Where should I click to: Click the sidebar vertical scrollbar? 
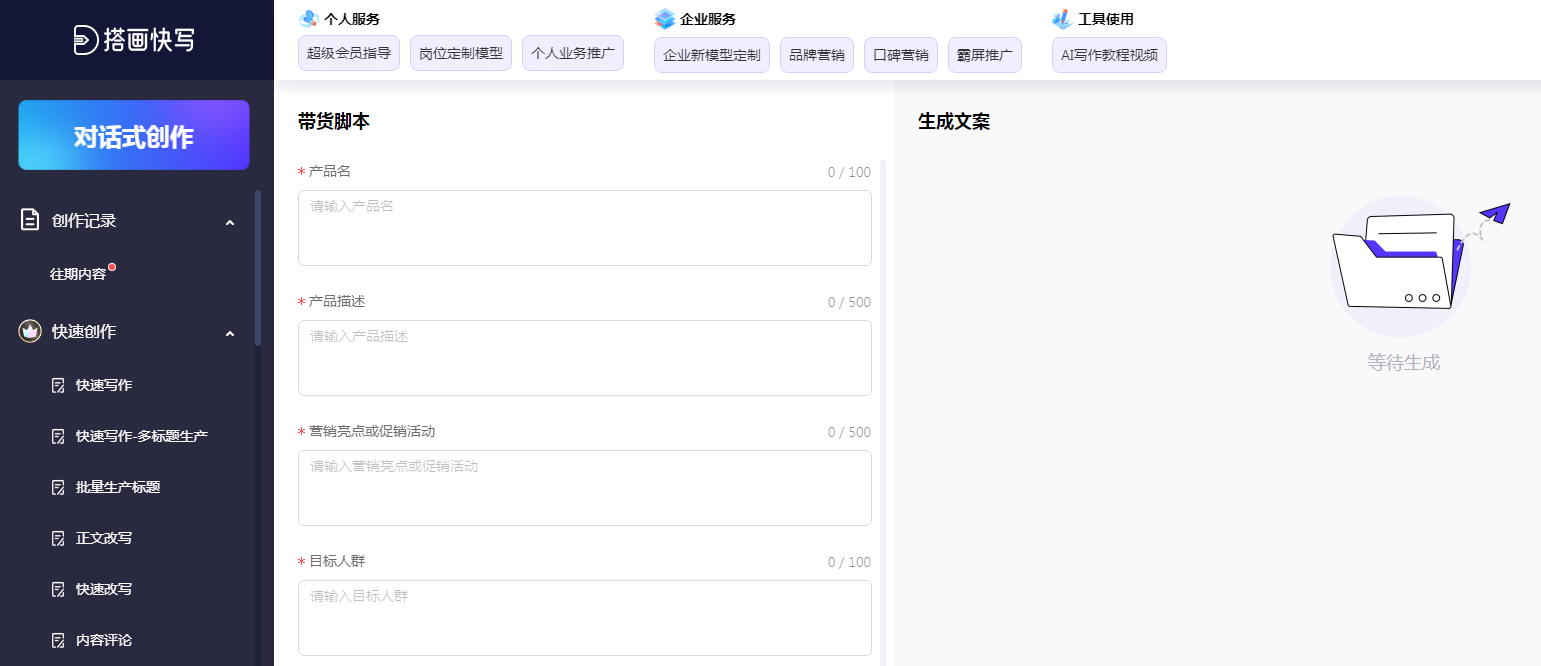[258, 268]
